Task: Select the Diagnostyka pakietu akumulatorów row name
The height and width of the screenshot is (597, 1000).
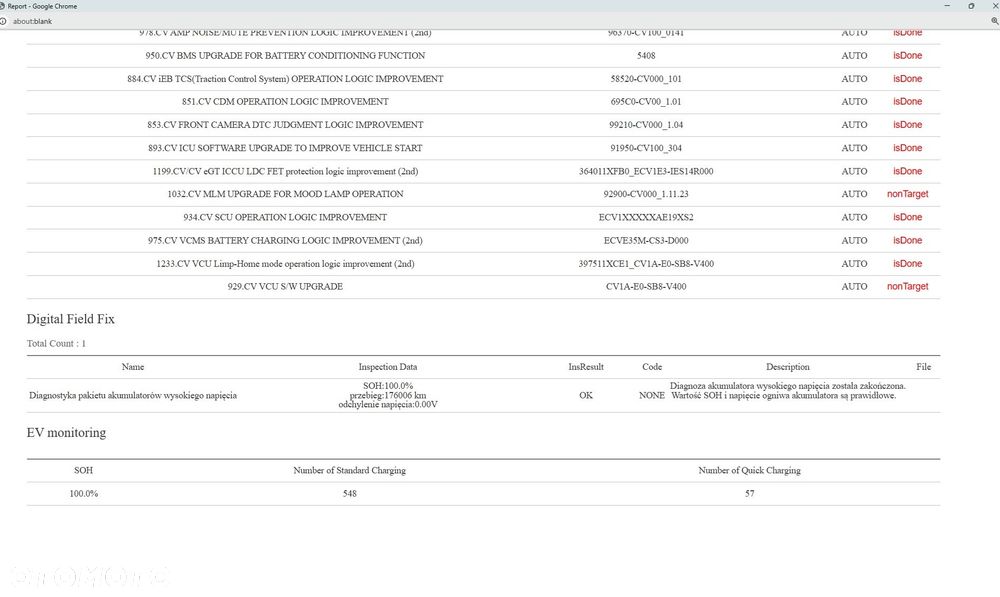Action: (133, 395)
